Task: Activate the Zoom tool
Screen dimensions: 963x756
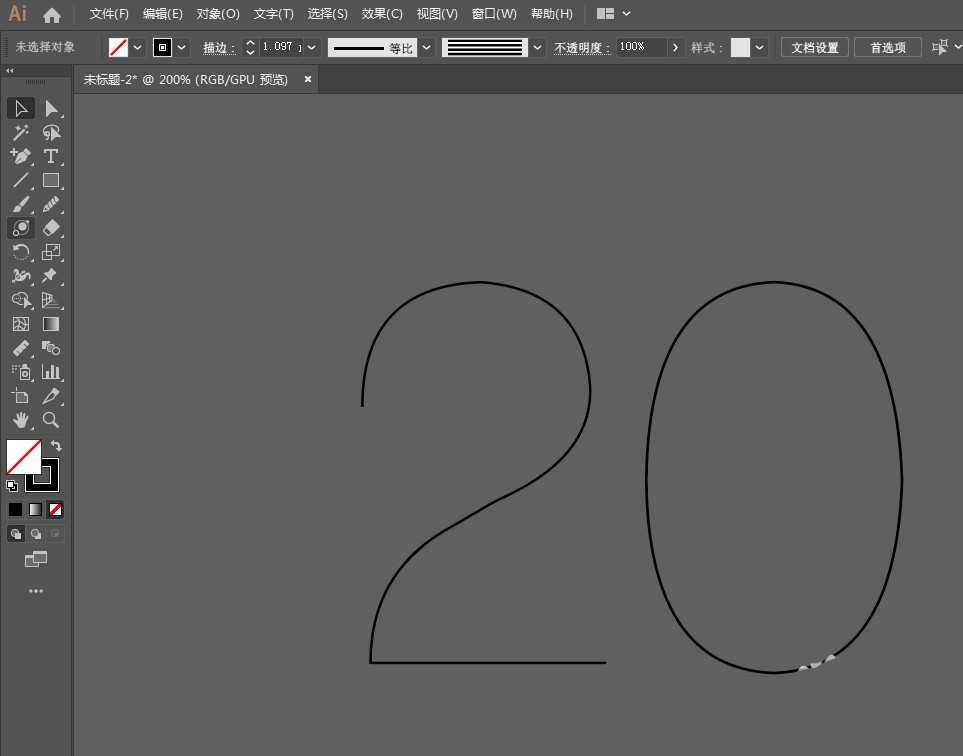Action: (x=51, y=420)
